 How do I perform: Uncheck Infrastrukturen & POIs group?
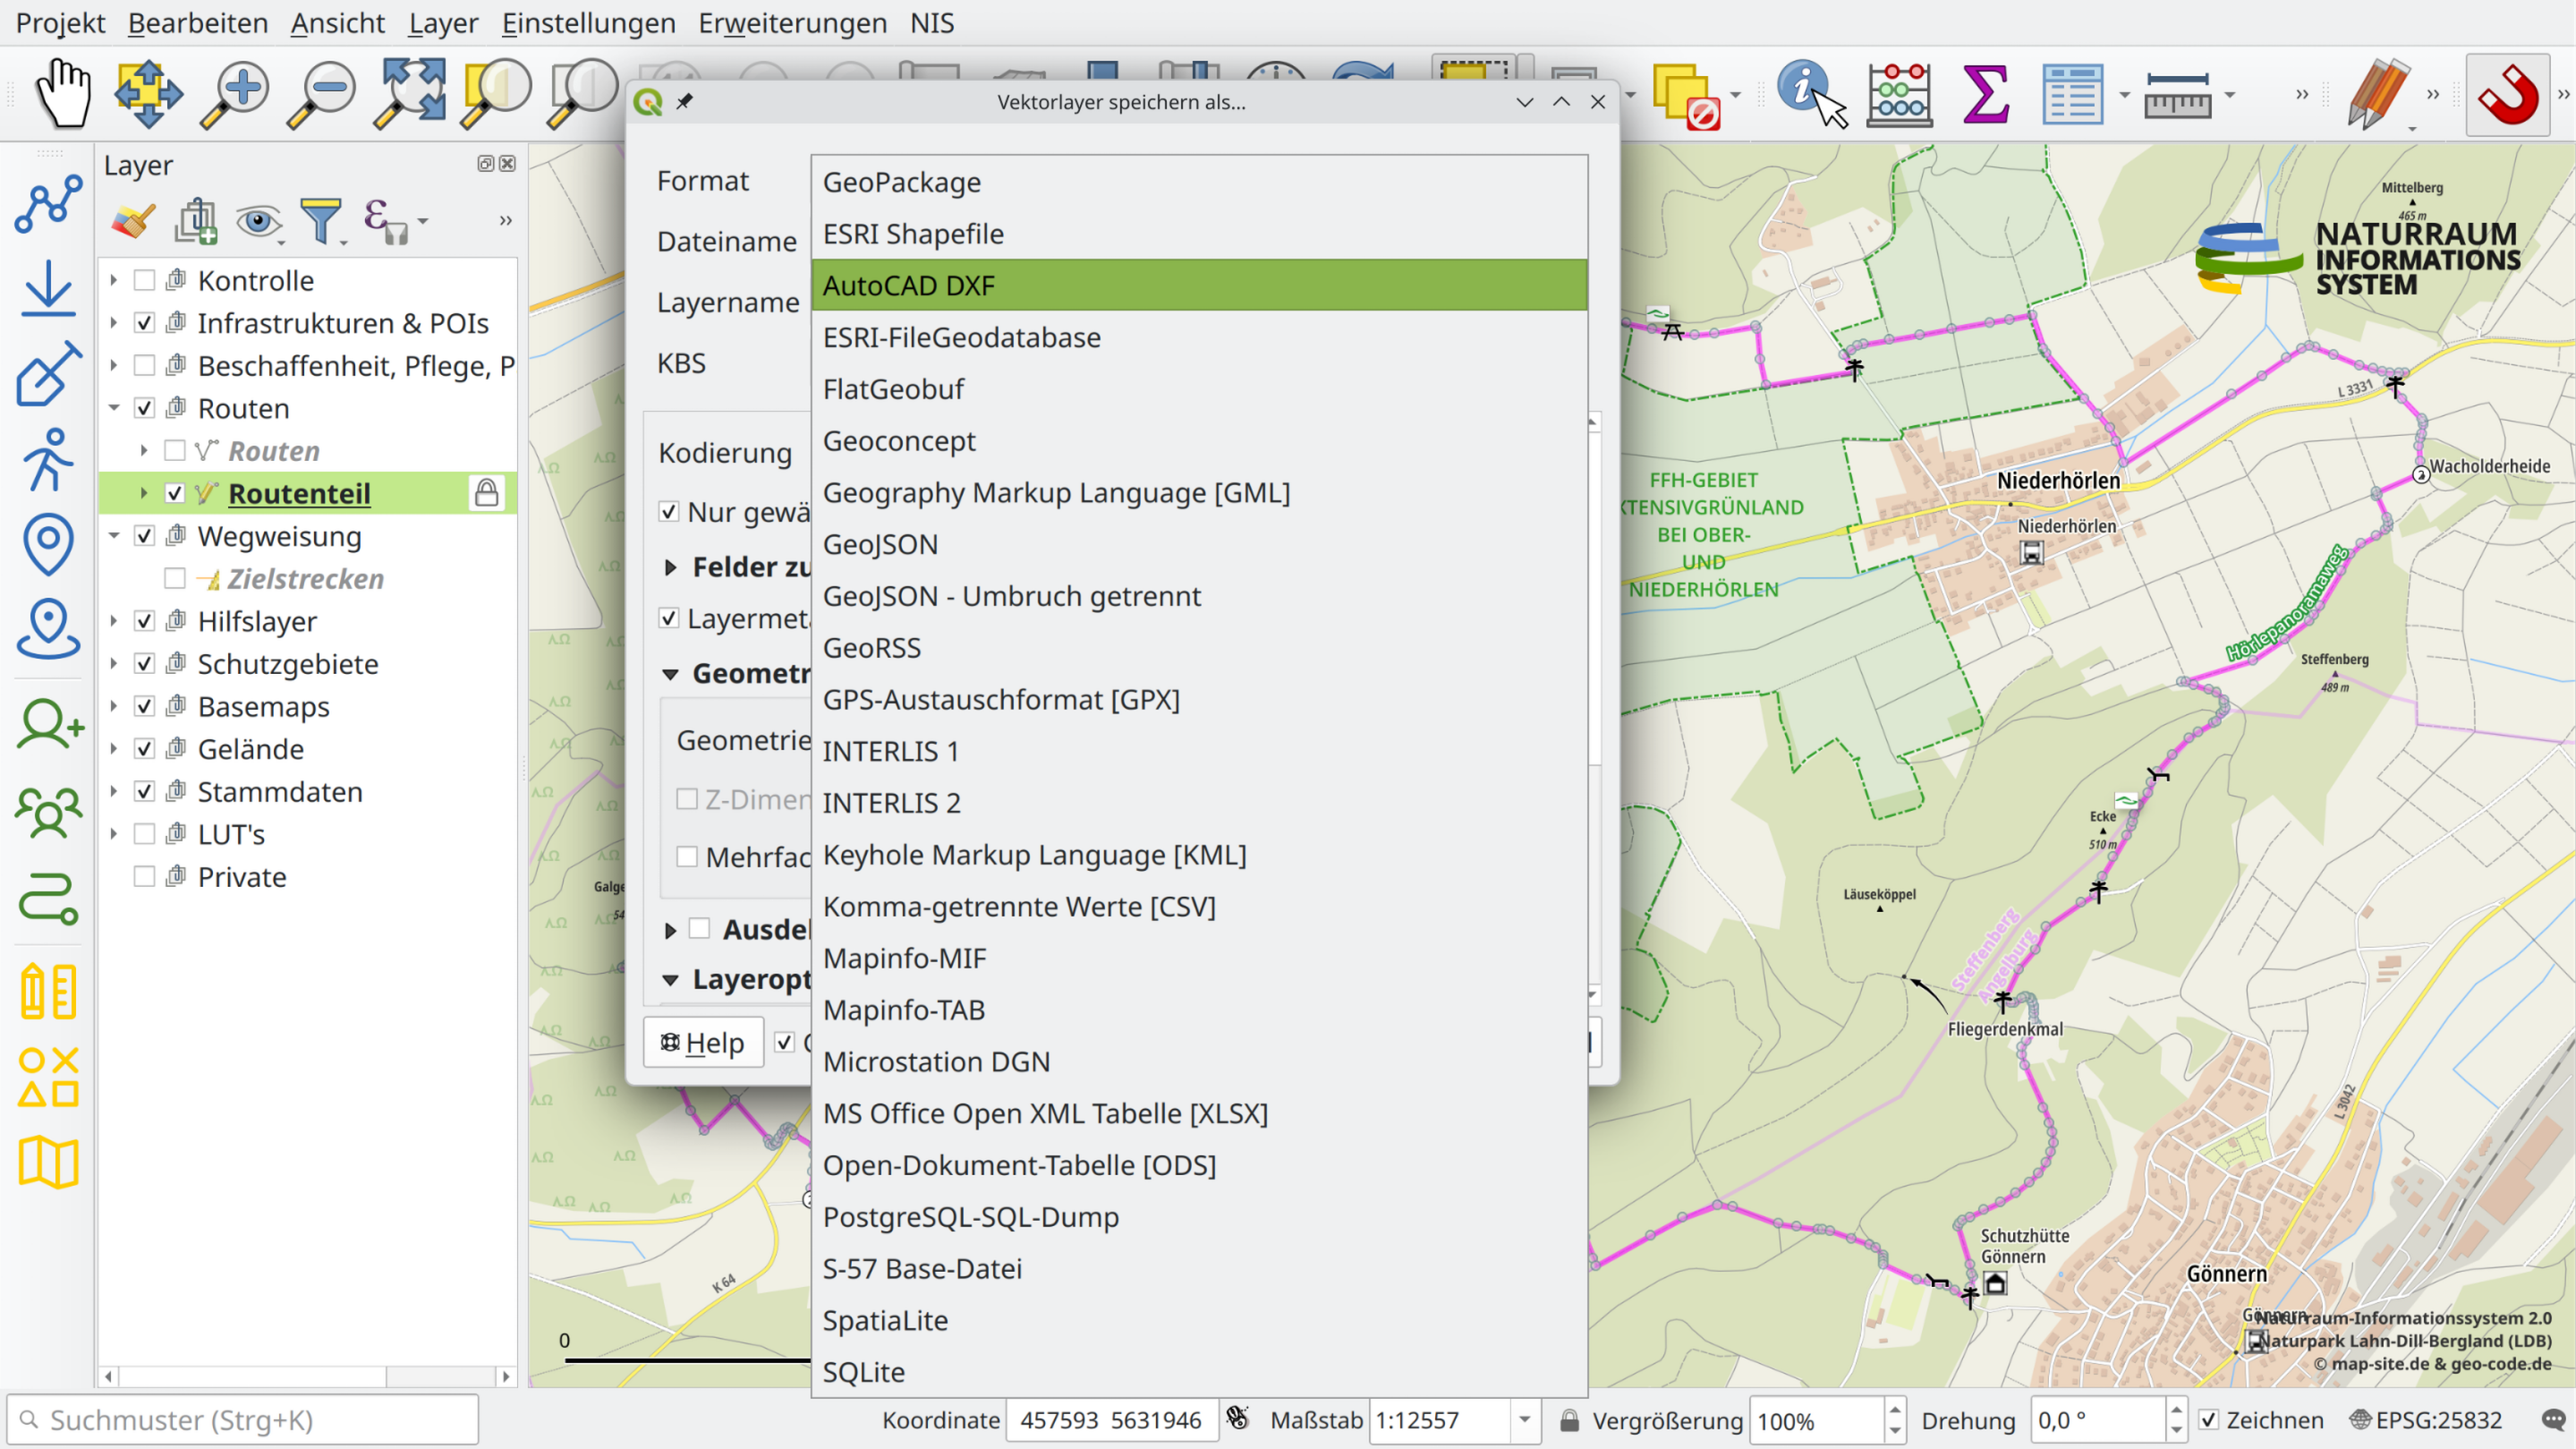[144, 323]
